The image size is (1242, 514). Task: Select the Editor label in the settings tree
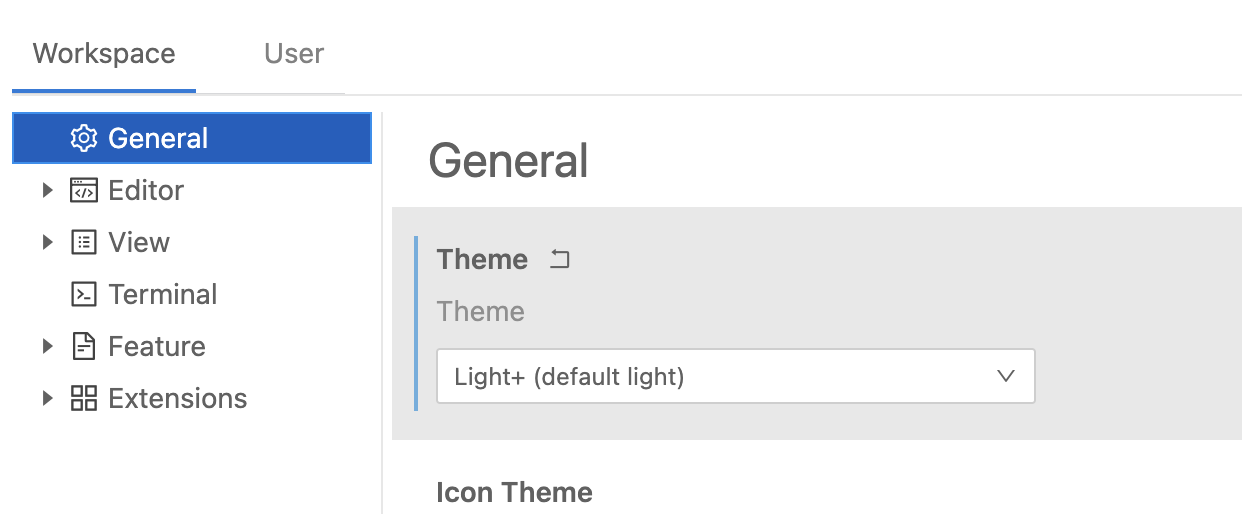coord(146,190)
